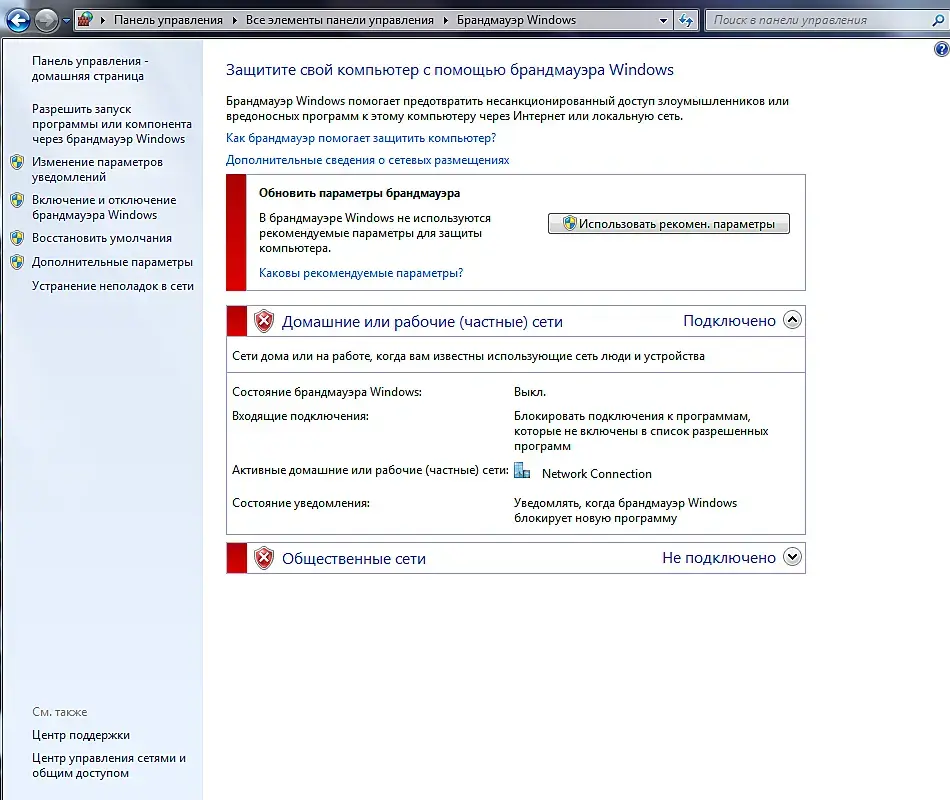Click 'Домашние или рабочие (частные) сети' header
The image size is (950, 800).
click(x=422, y=321)
